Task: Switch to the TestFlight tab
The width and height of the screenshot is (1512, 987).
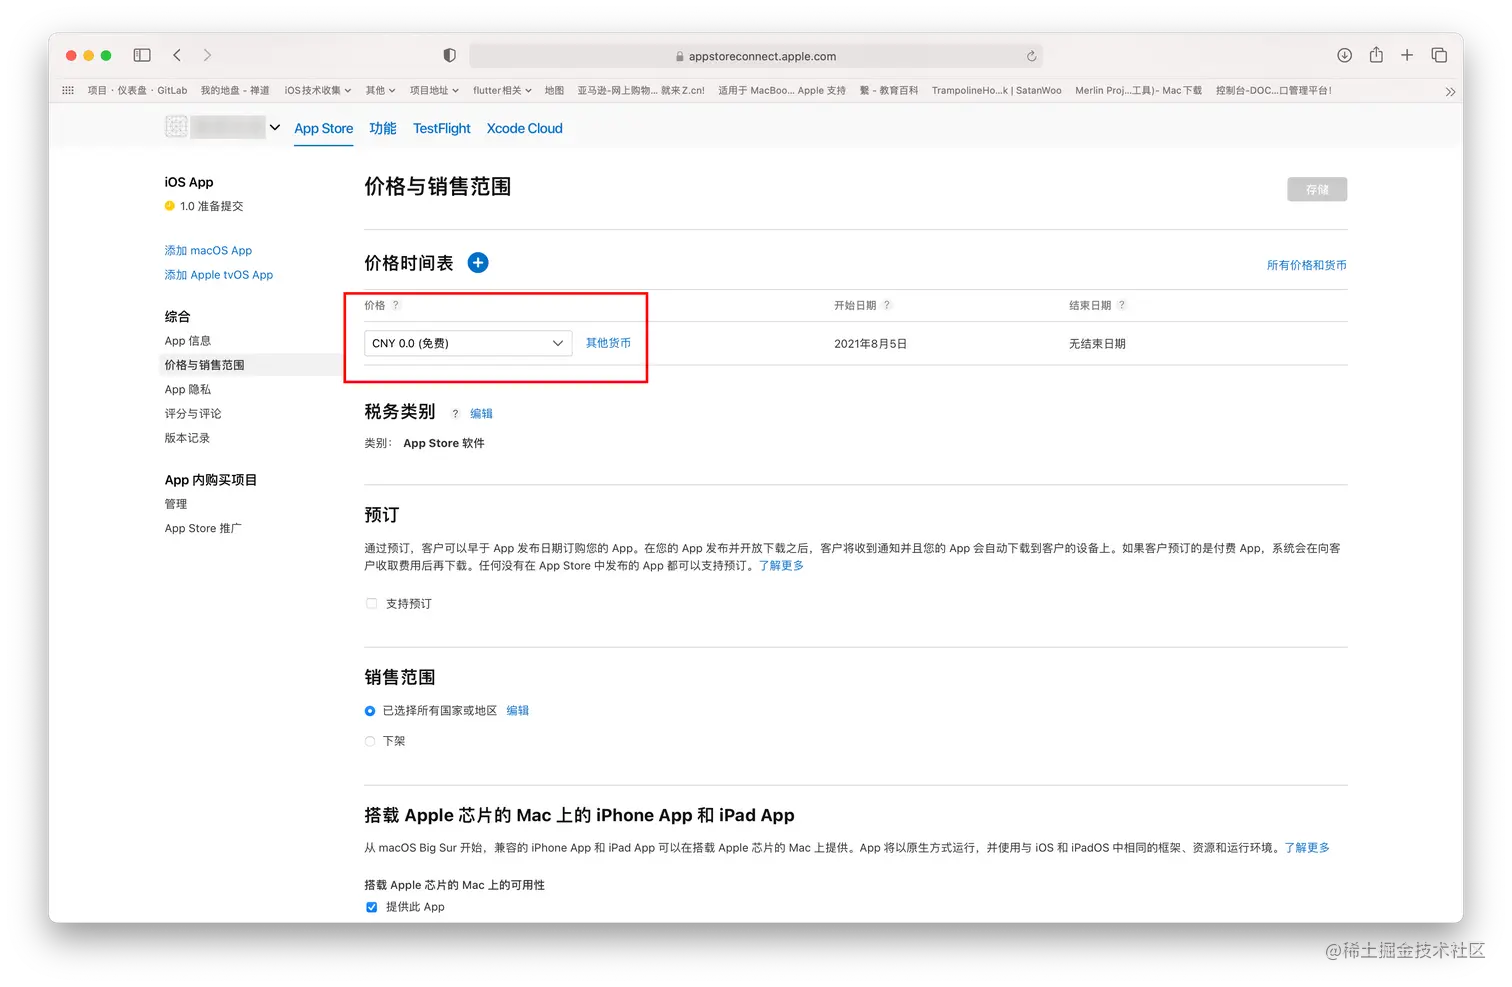Action: pos(442,128)
